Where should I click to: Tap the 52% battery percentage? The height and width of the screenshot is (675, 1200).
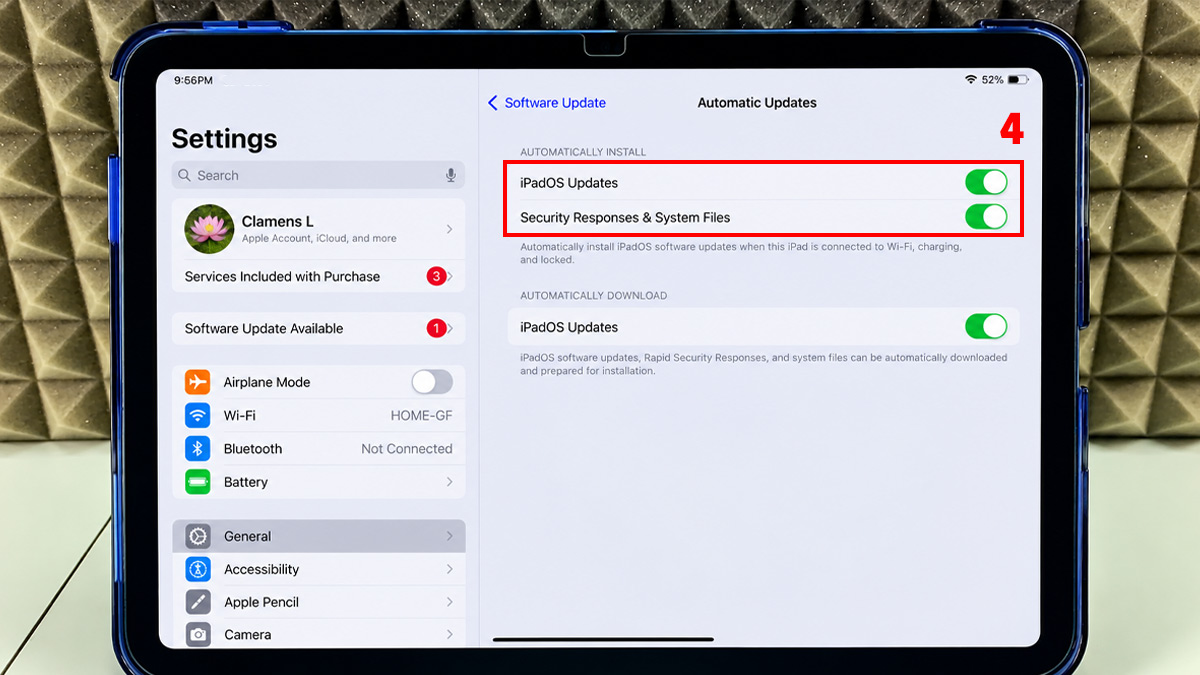(992, 79)
